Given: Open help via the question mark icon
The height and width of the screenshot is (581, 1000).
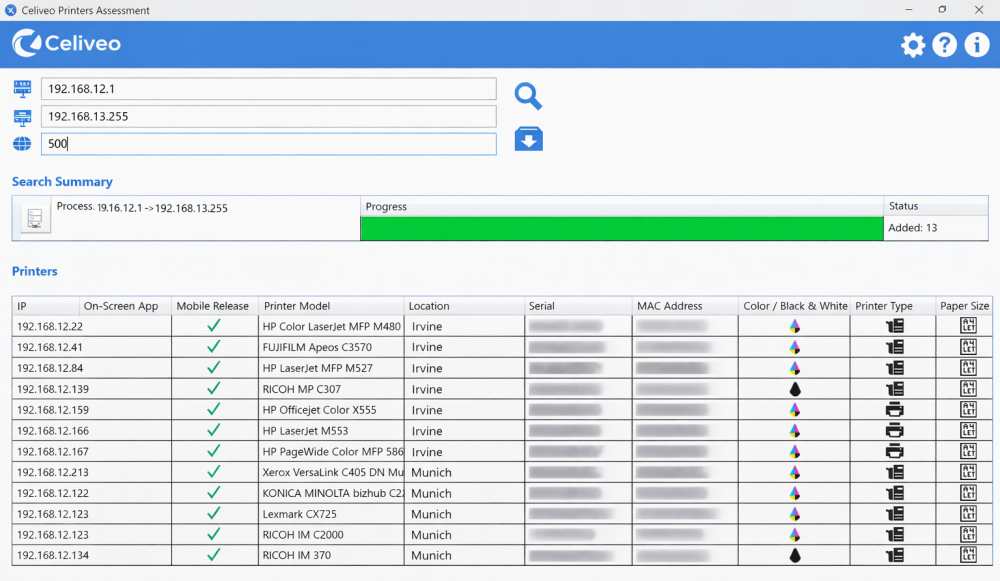Looking at the screenshot, I should point(945,45).
